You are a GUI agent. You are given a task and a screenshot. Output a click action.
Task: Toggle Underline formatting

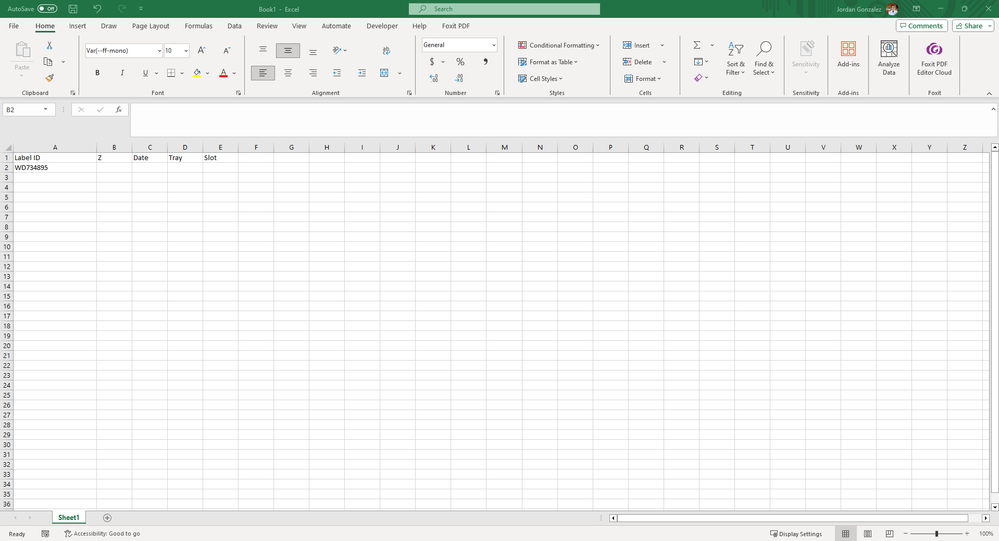(x=145, y=73)
